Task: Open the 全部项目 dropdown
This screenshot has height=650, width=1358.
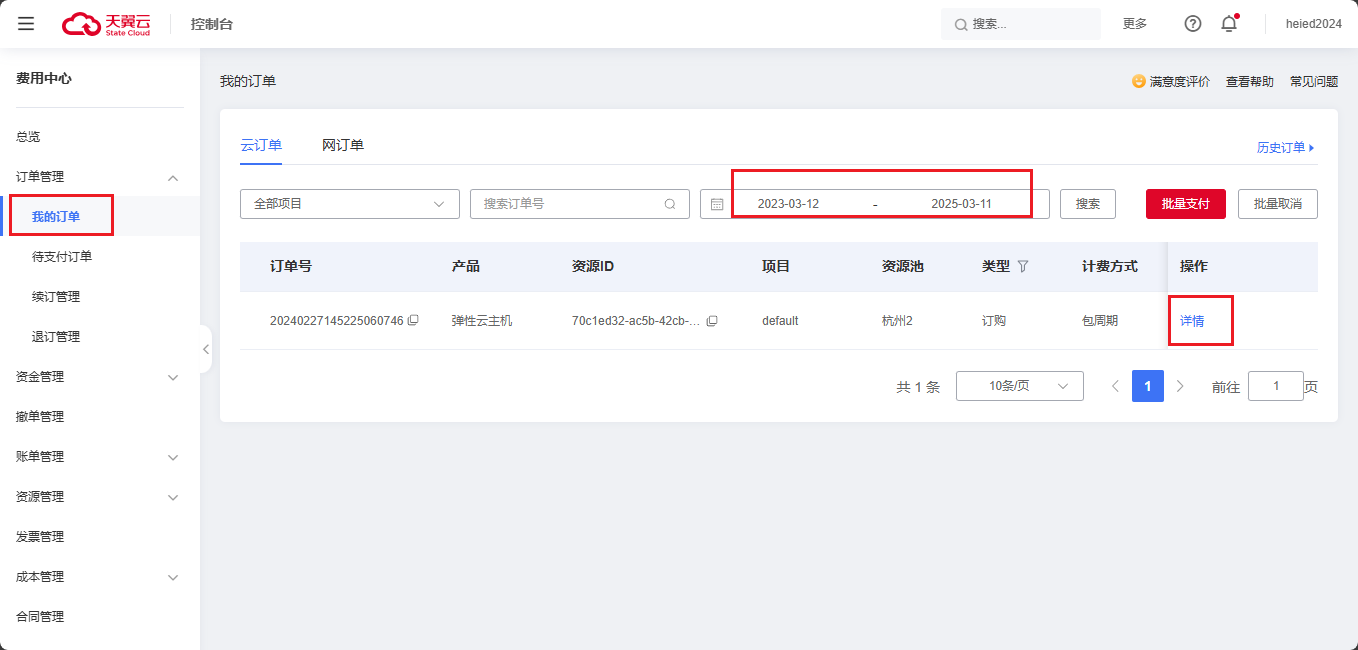Action: (350, 204)
